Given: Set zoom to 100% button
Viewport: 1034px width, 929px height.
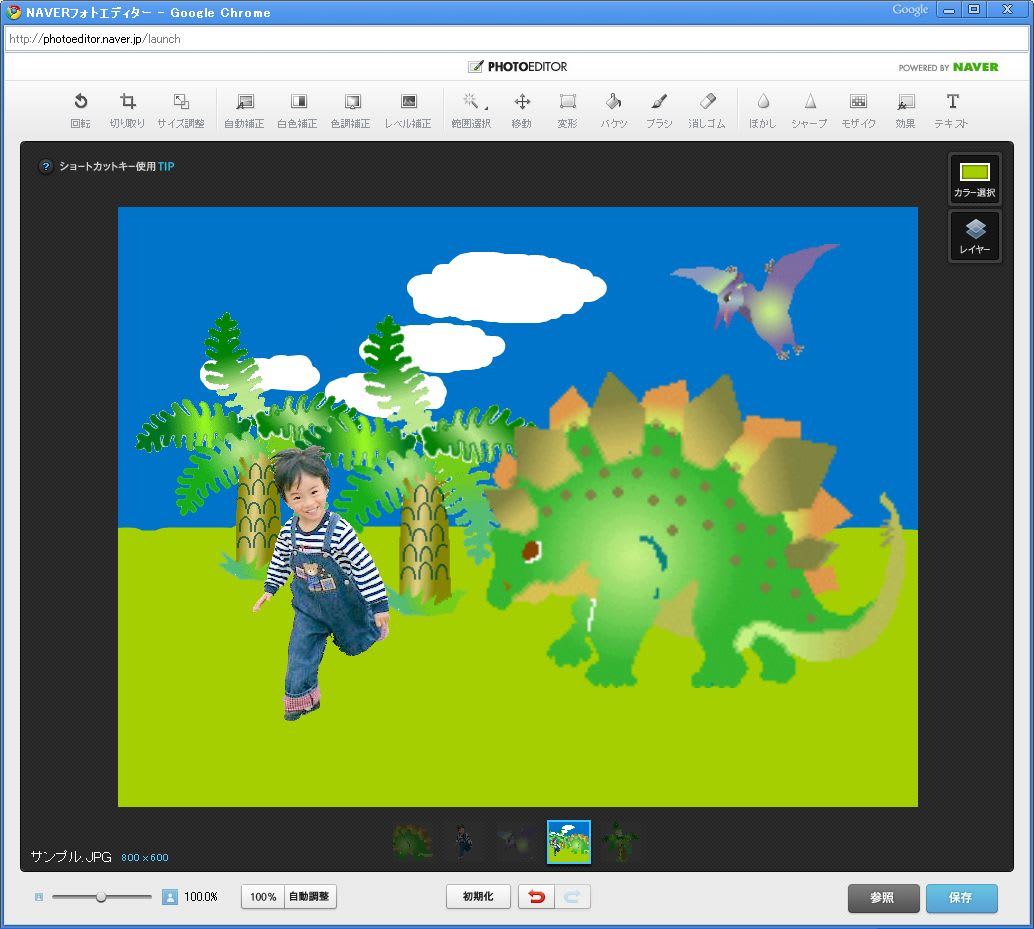Looking at the screenshot, I should [263, 897].
